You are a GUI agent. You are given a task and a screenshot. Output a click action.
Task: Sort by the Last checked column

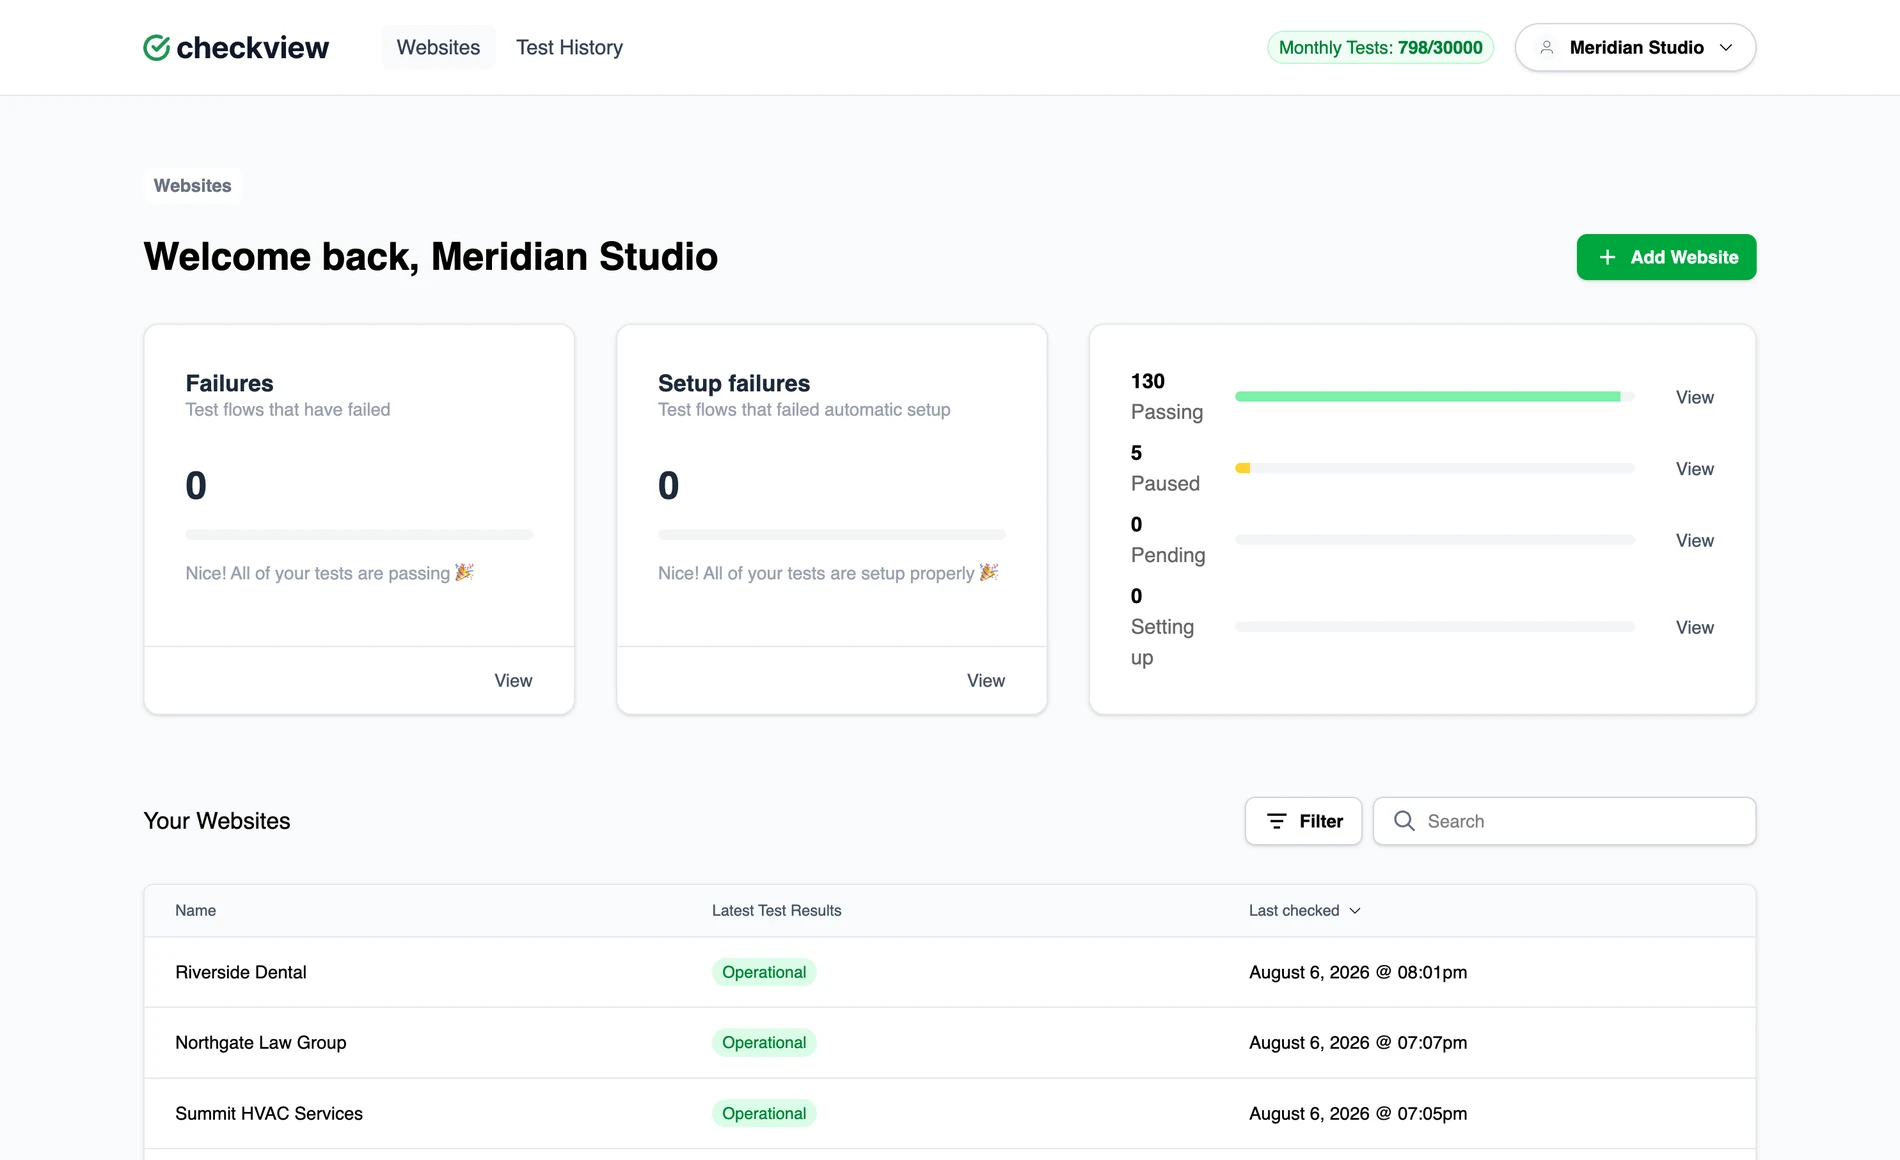[x=1304, y=910]
